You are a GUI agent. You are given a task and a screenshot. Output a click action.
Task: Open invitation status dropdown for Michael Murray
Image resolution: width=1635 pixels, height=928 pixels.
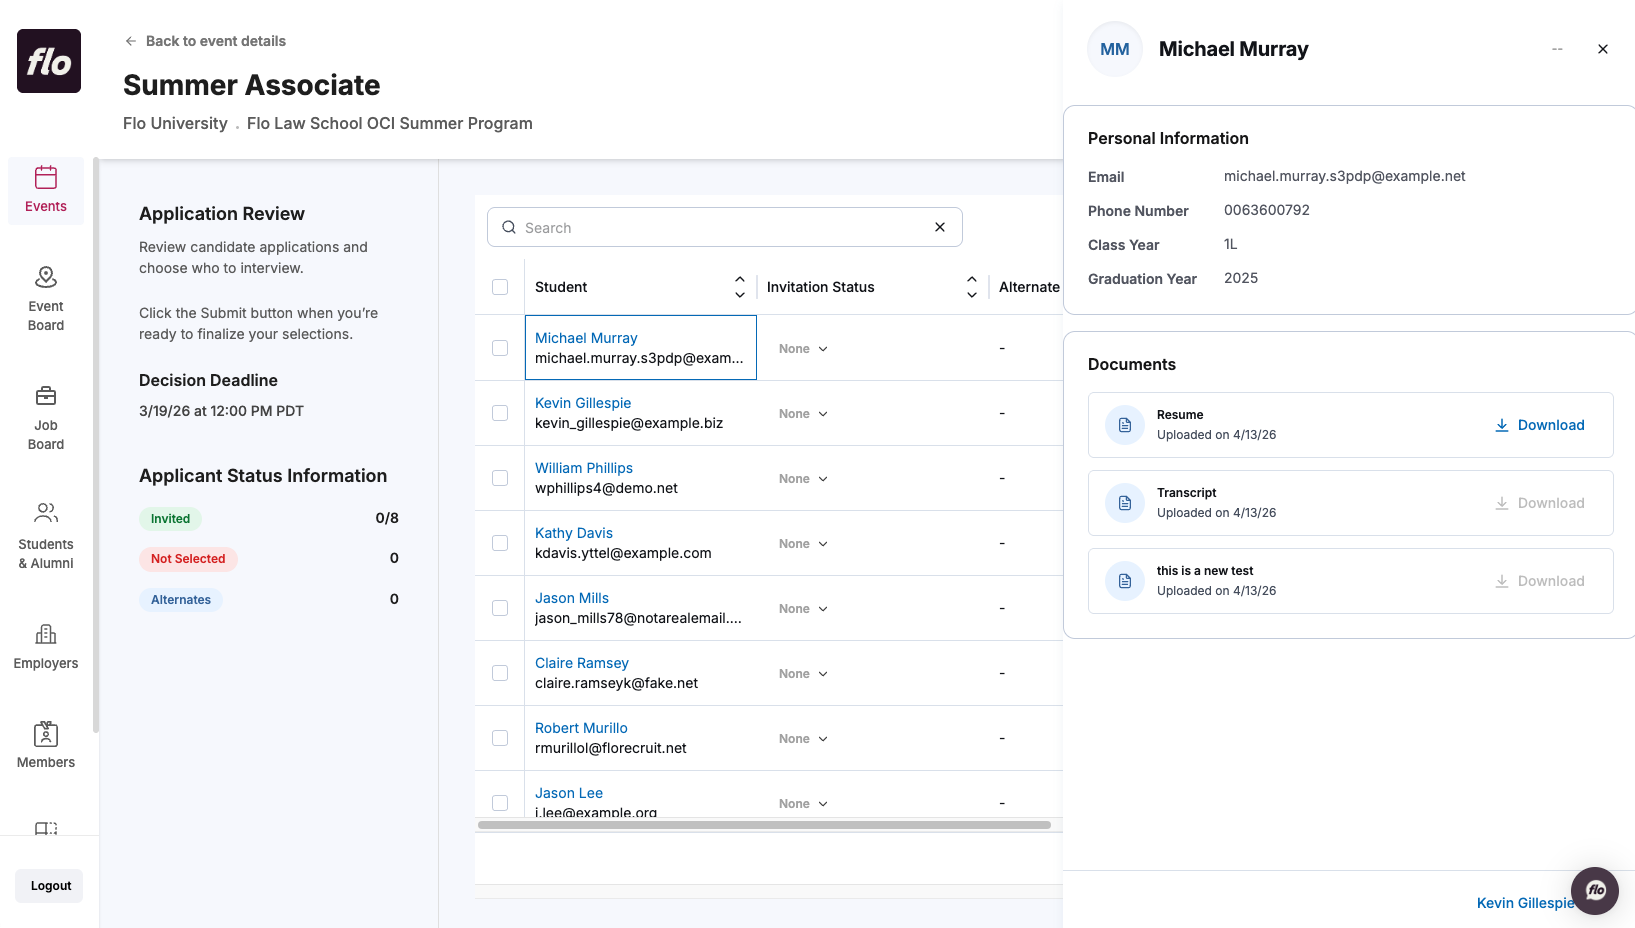pos(803,349)
